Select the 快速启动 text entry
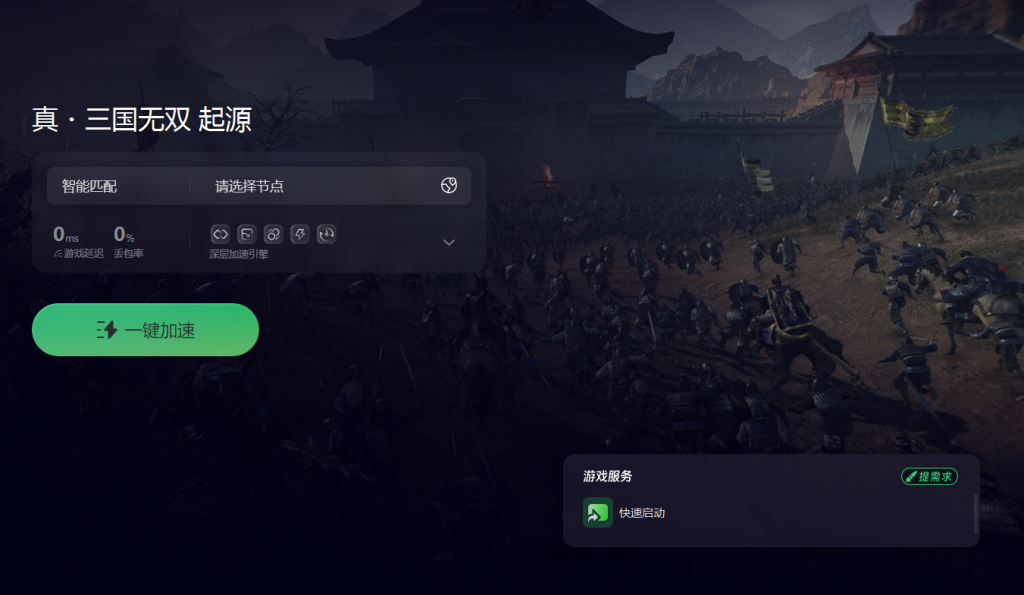This screenshot has width=1024, height=595. 642,513
